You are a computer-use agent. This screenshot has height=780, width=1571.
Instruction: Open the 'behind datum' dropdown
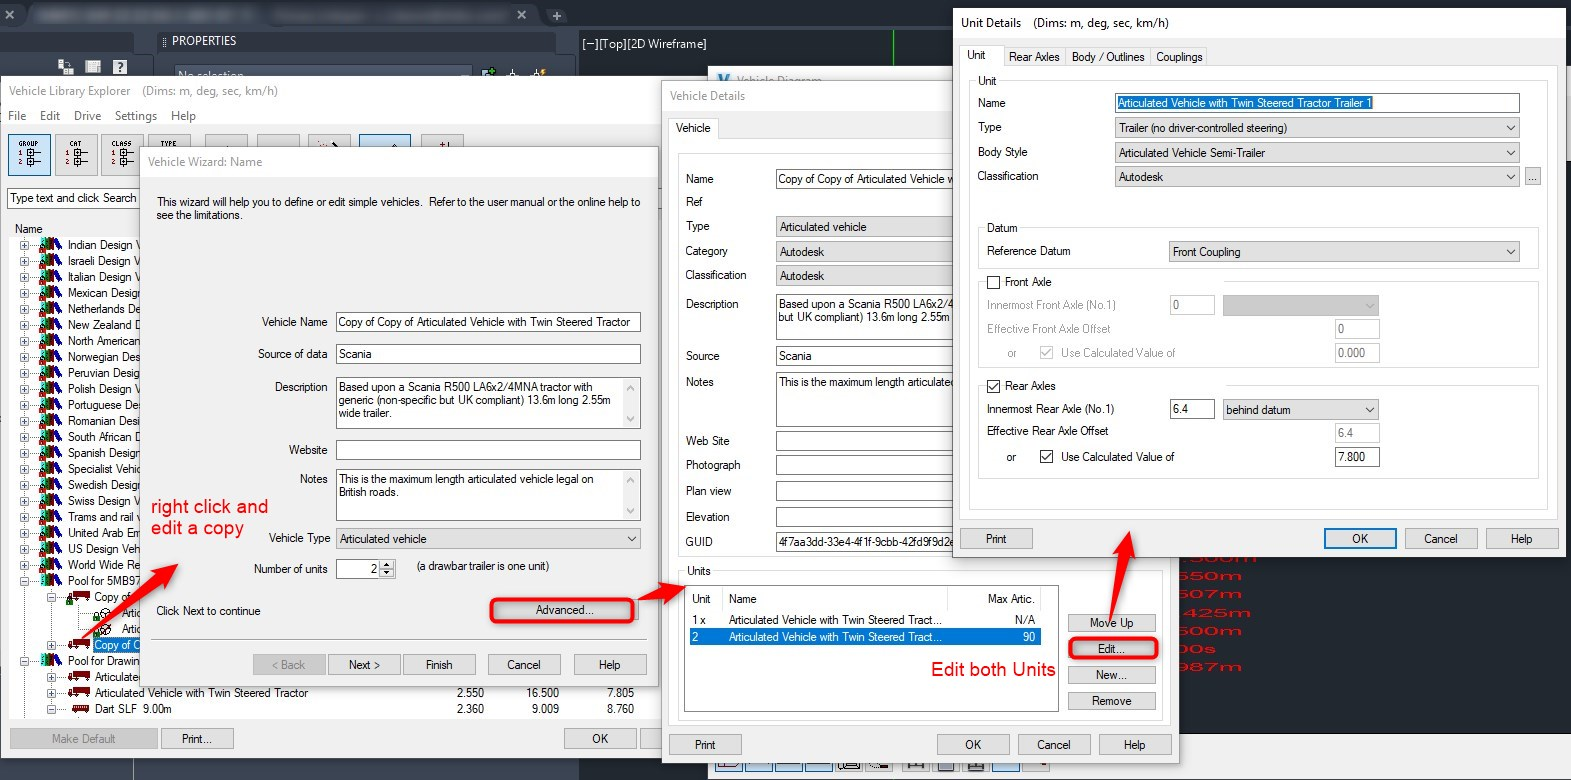1301,409
